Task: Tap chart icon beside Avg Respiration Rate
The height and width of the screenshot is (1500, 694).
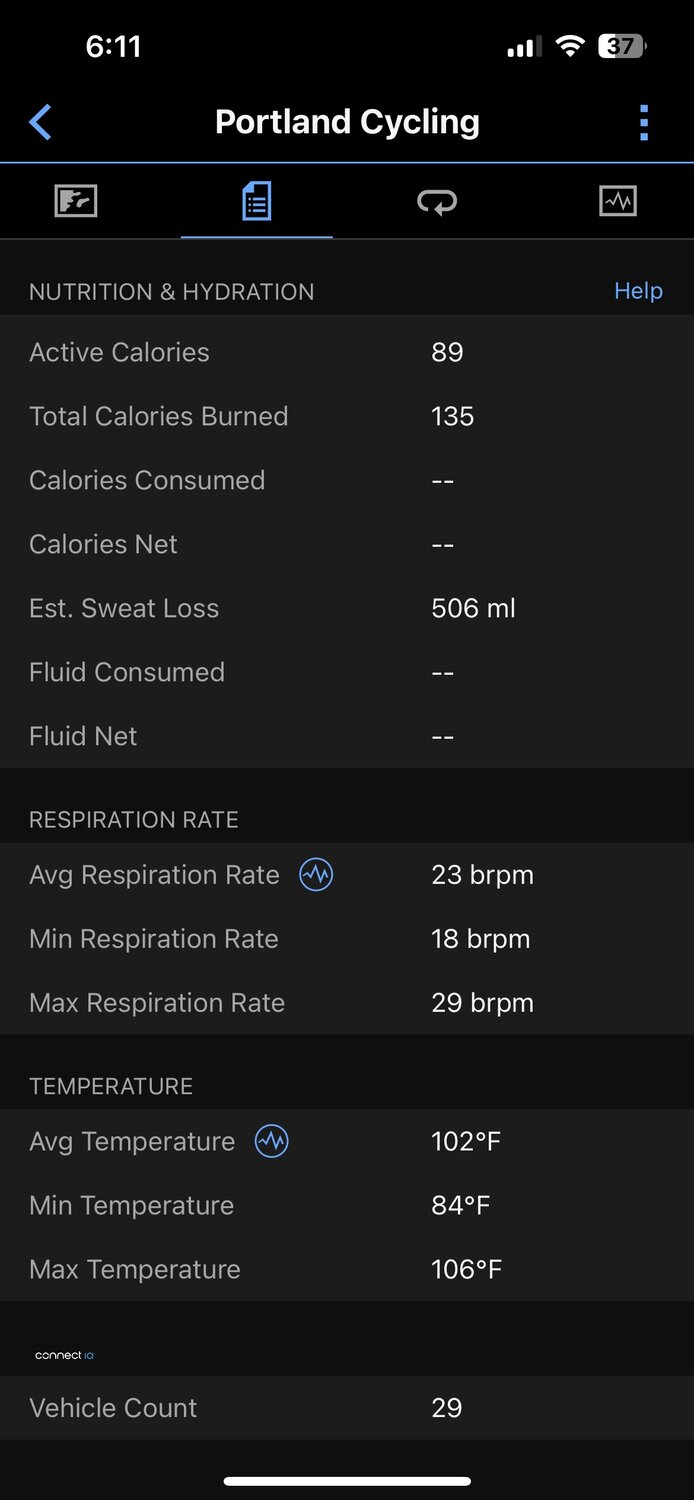Action: (x=316, y=875)
